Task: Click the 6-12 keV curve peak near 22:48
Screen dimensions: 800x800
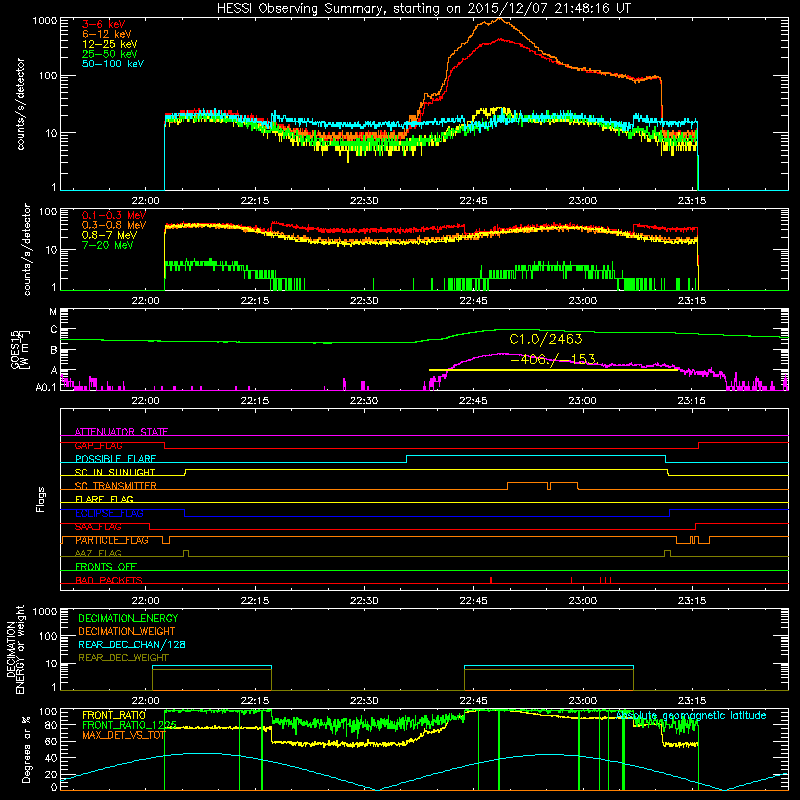Action: point(498,19)
